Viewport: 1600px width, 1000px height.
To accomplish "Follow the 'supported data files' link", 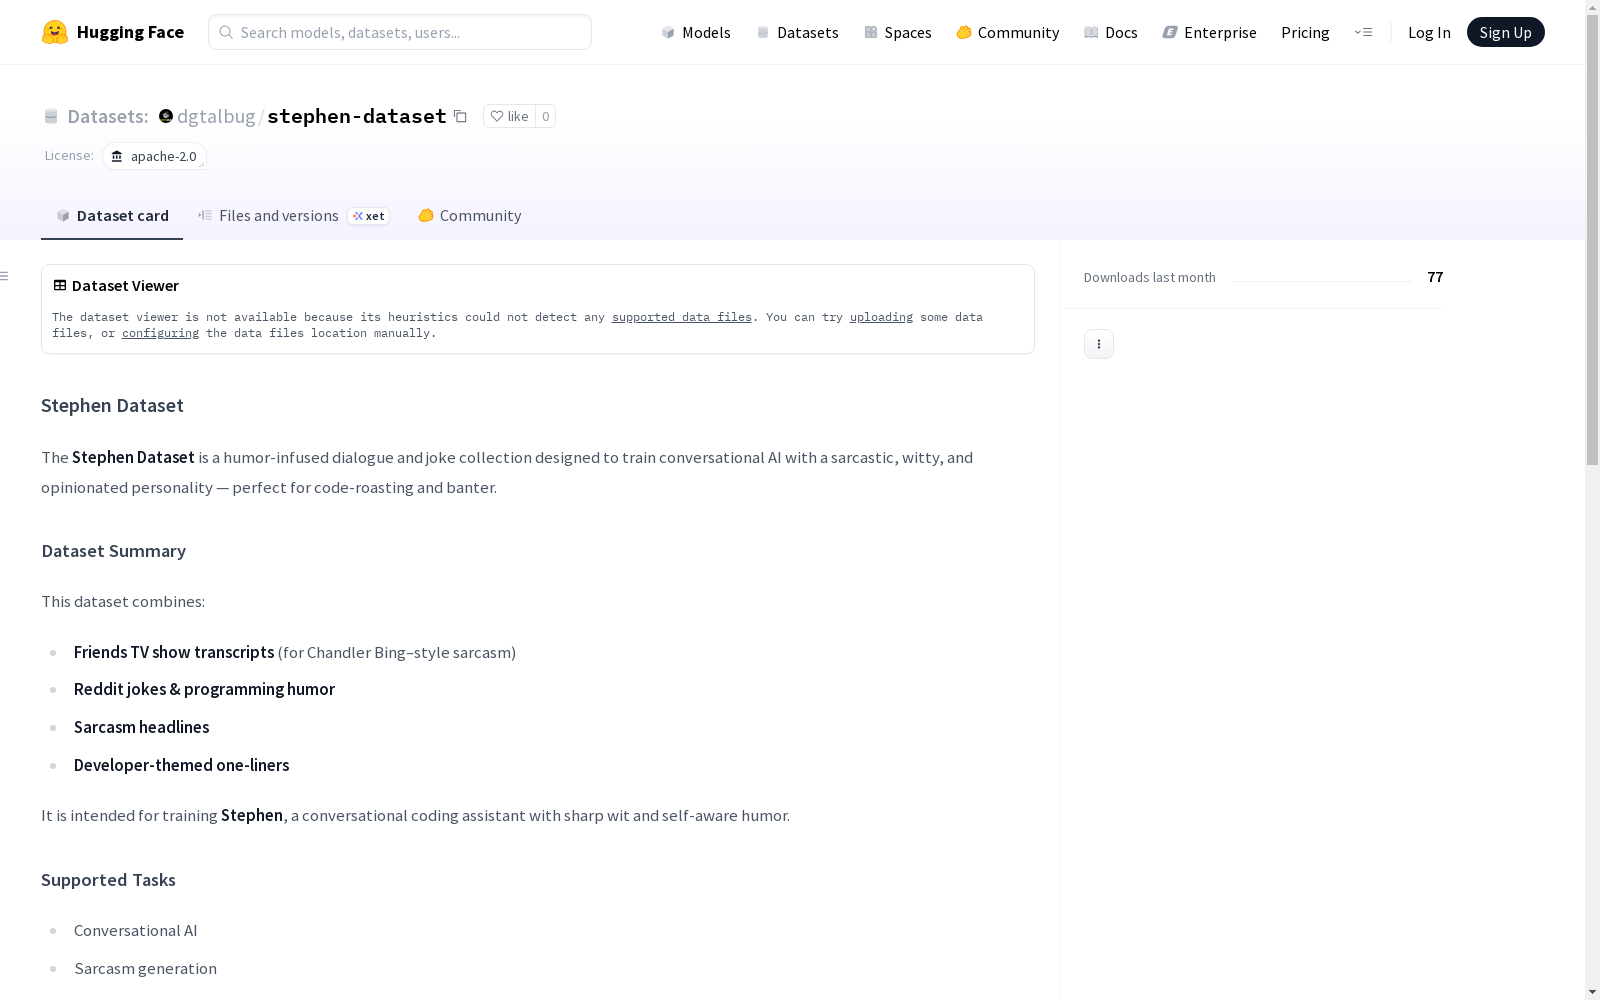I will coord(682,317).
